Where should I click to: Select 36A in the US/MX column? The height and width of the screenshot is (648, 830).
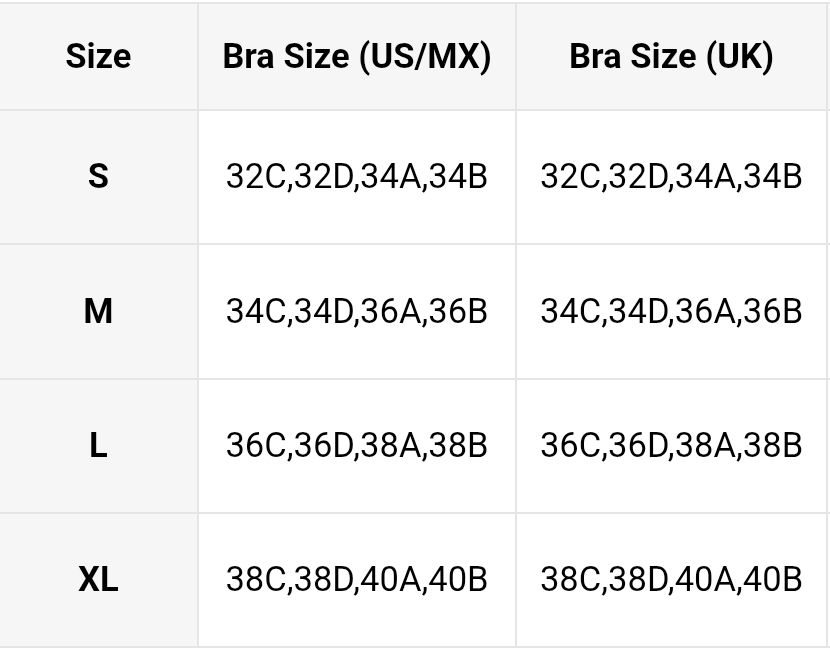[391, 312]
